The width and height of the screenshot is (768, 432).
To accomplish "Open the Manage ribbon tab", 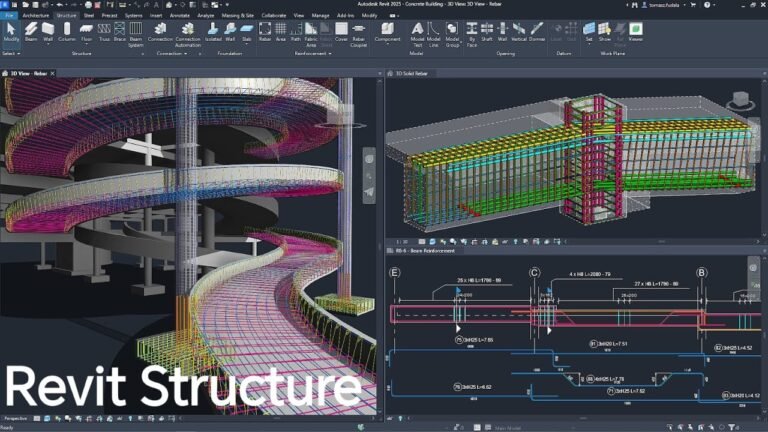I will 320,16.
